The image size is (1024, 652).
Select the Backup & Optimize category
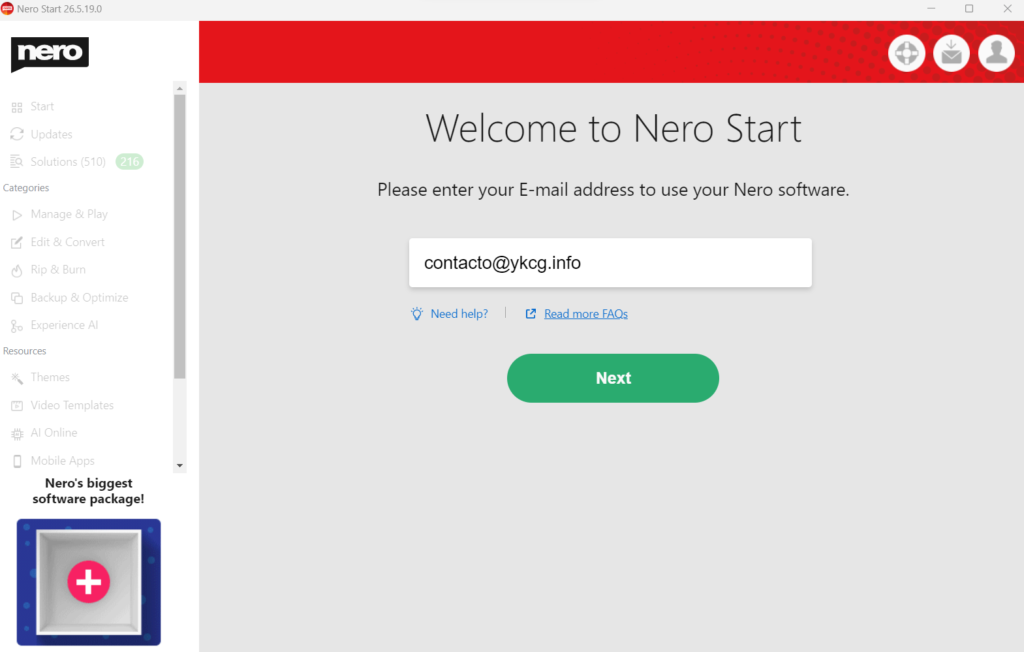[79, 297]
